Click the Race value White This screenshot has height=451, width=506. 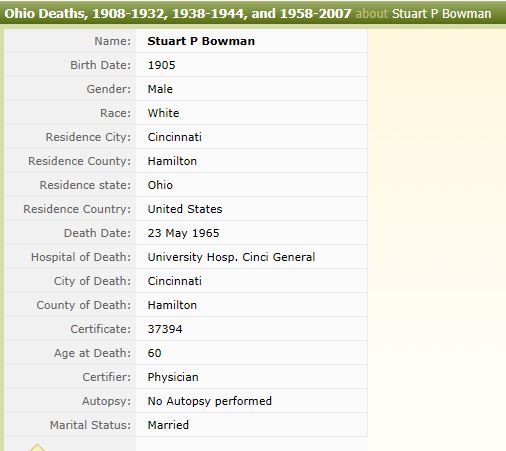coord(163,113)
